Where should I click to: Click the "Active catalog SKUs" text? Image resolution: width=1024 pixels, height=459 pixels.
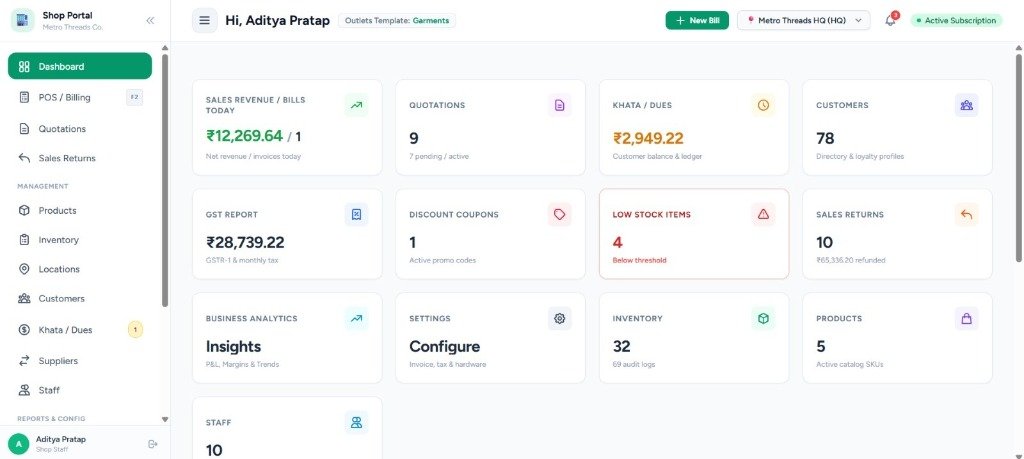[850, 364]
